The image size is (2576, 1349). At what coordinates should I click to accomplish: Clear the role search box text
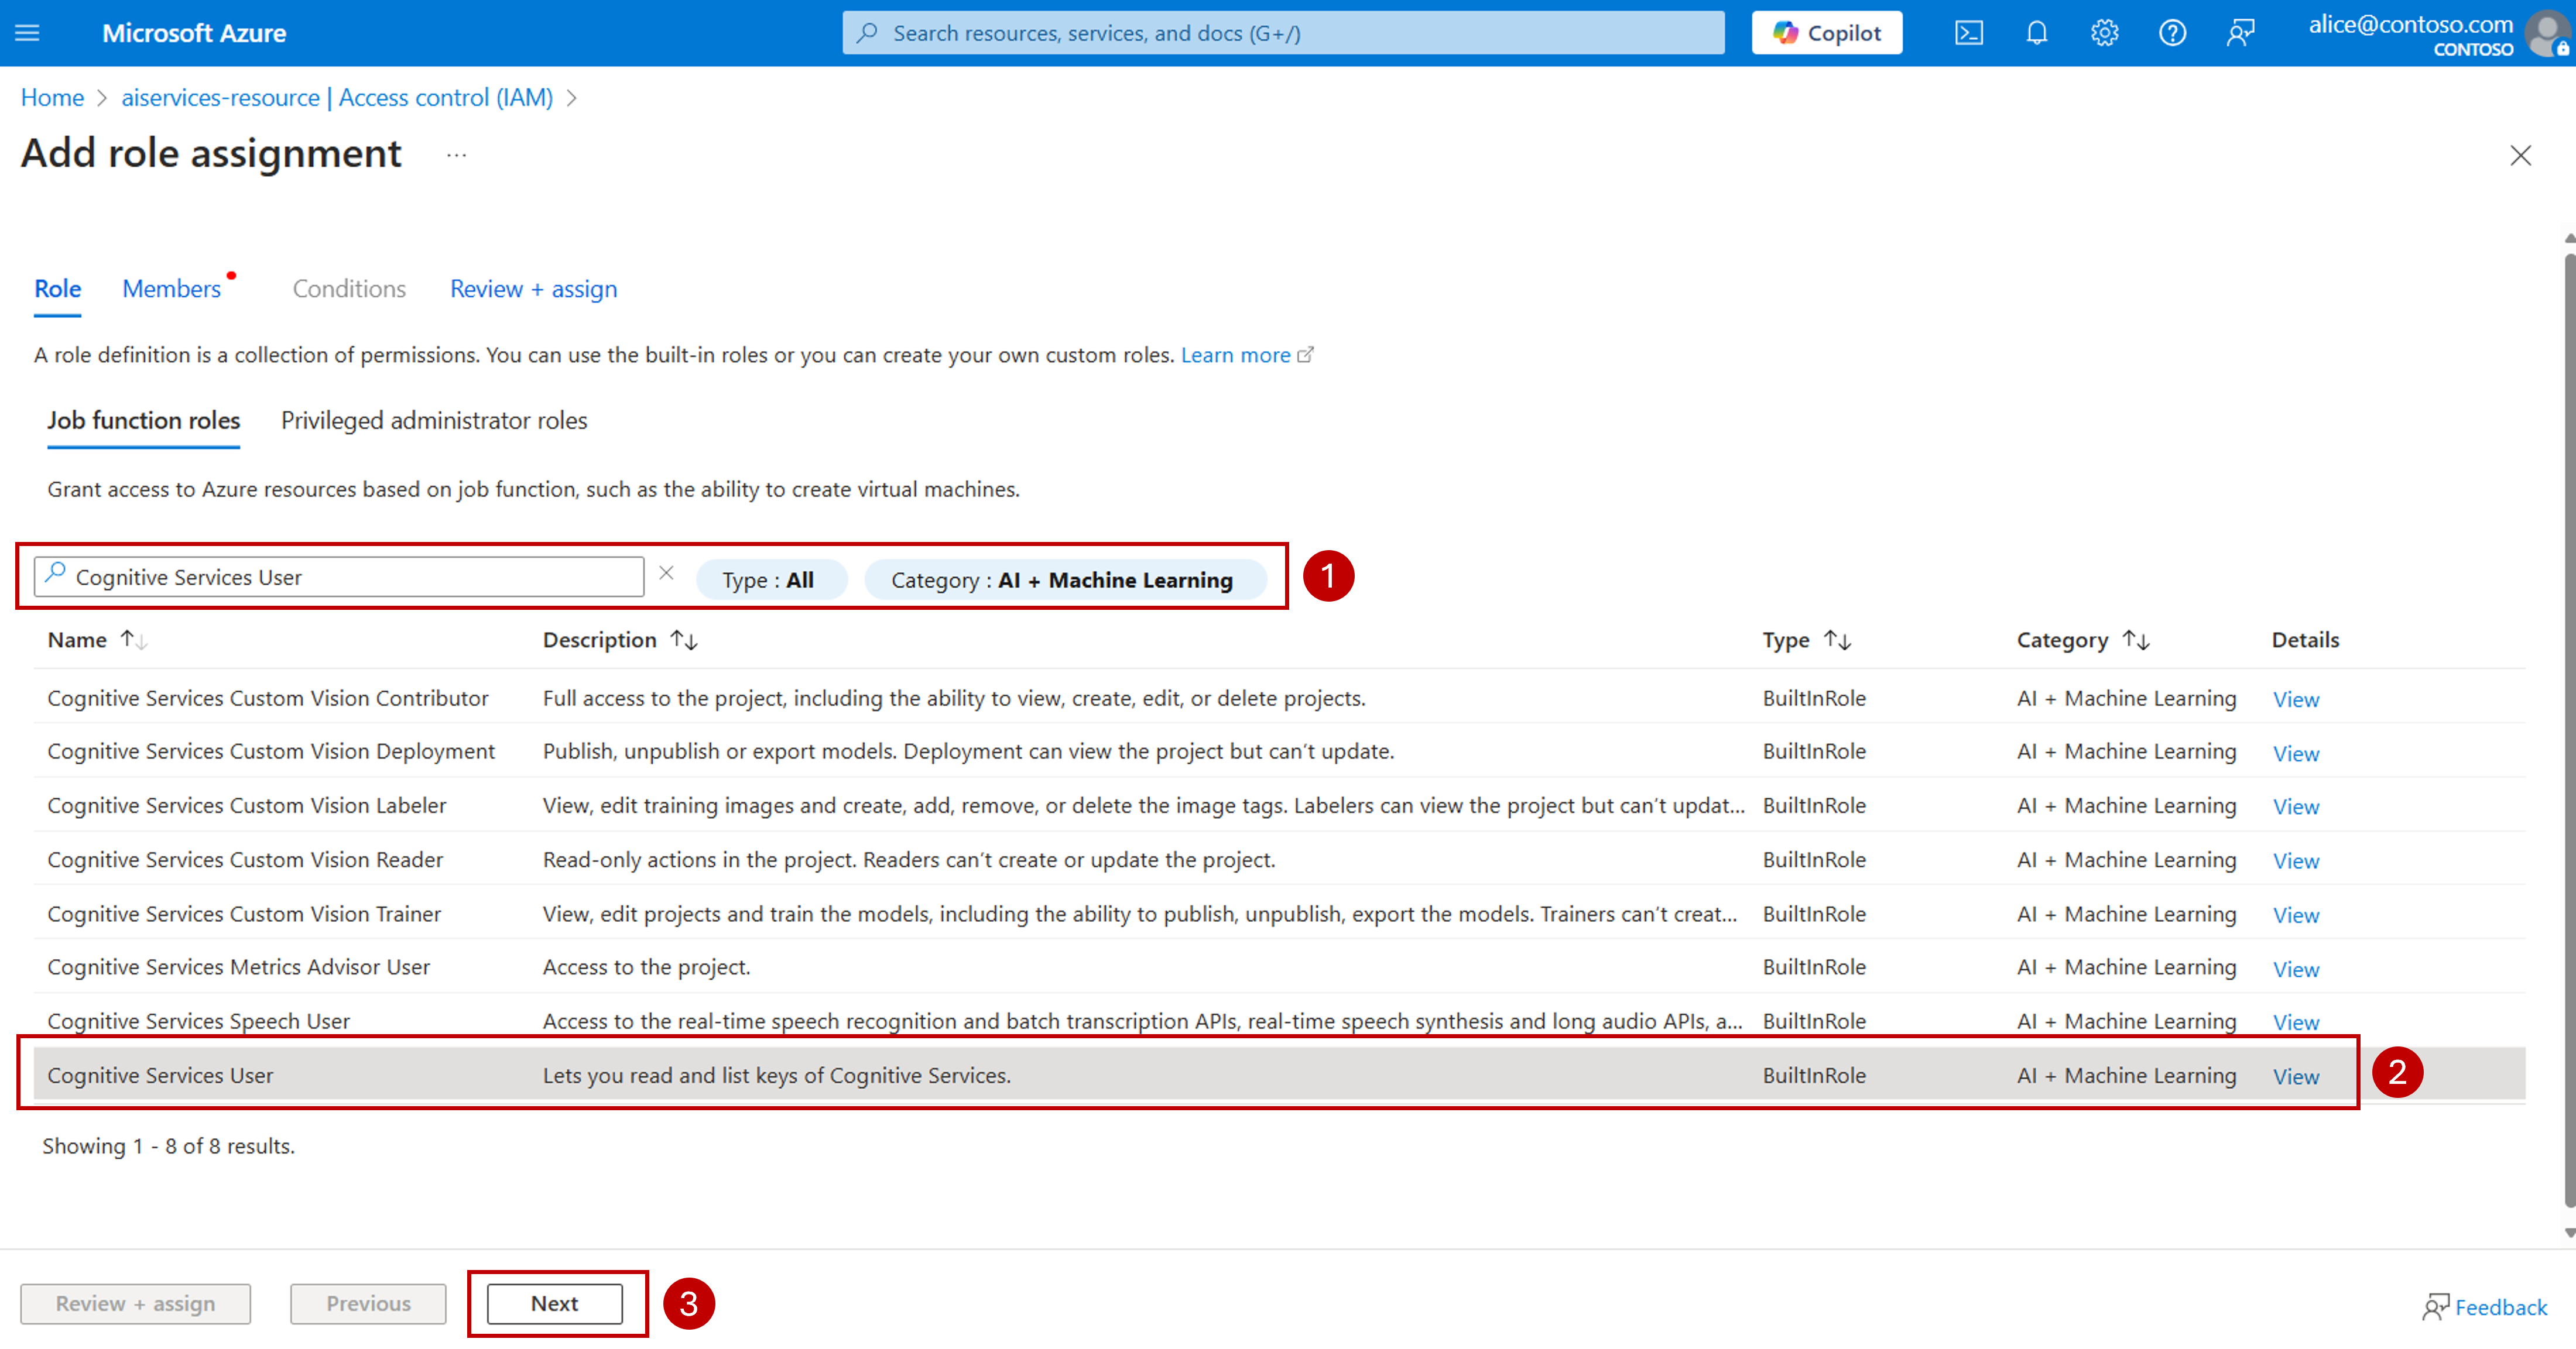coord(666,573)
